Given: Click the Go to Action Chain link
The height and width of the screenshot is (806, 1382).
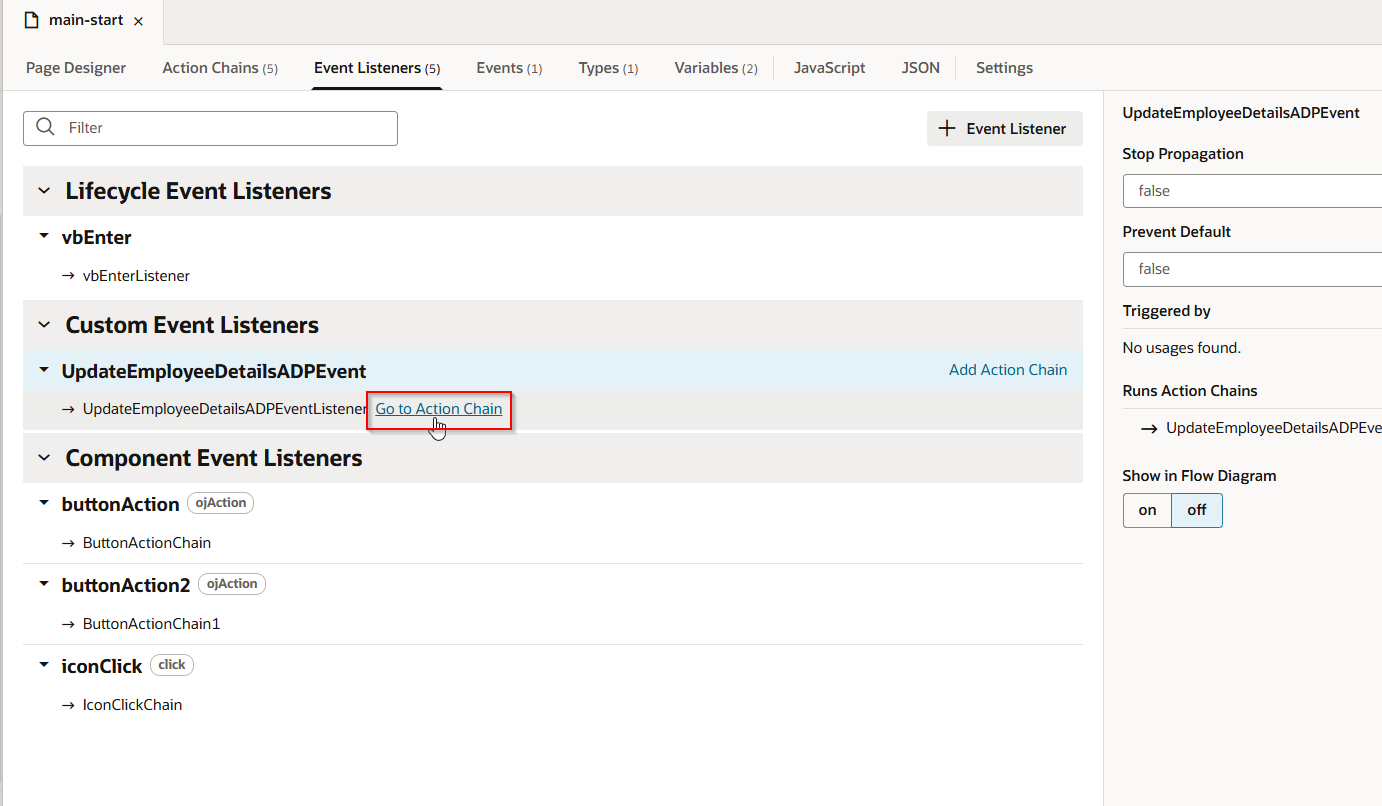Looking at the screenshot, I should point(438,409).
